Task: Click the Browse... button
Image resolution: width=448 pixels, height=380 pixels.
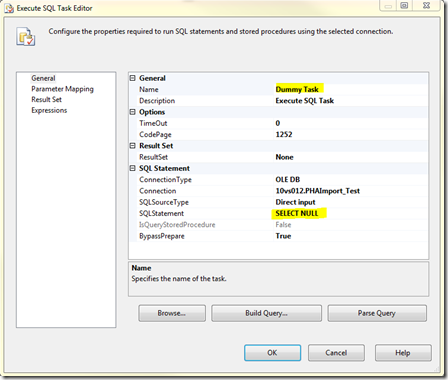Action: click(172, 313)
